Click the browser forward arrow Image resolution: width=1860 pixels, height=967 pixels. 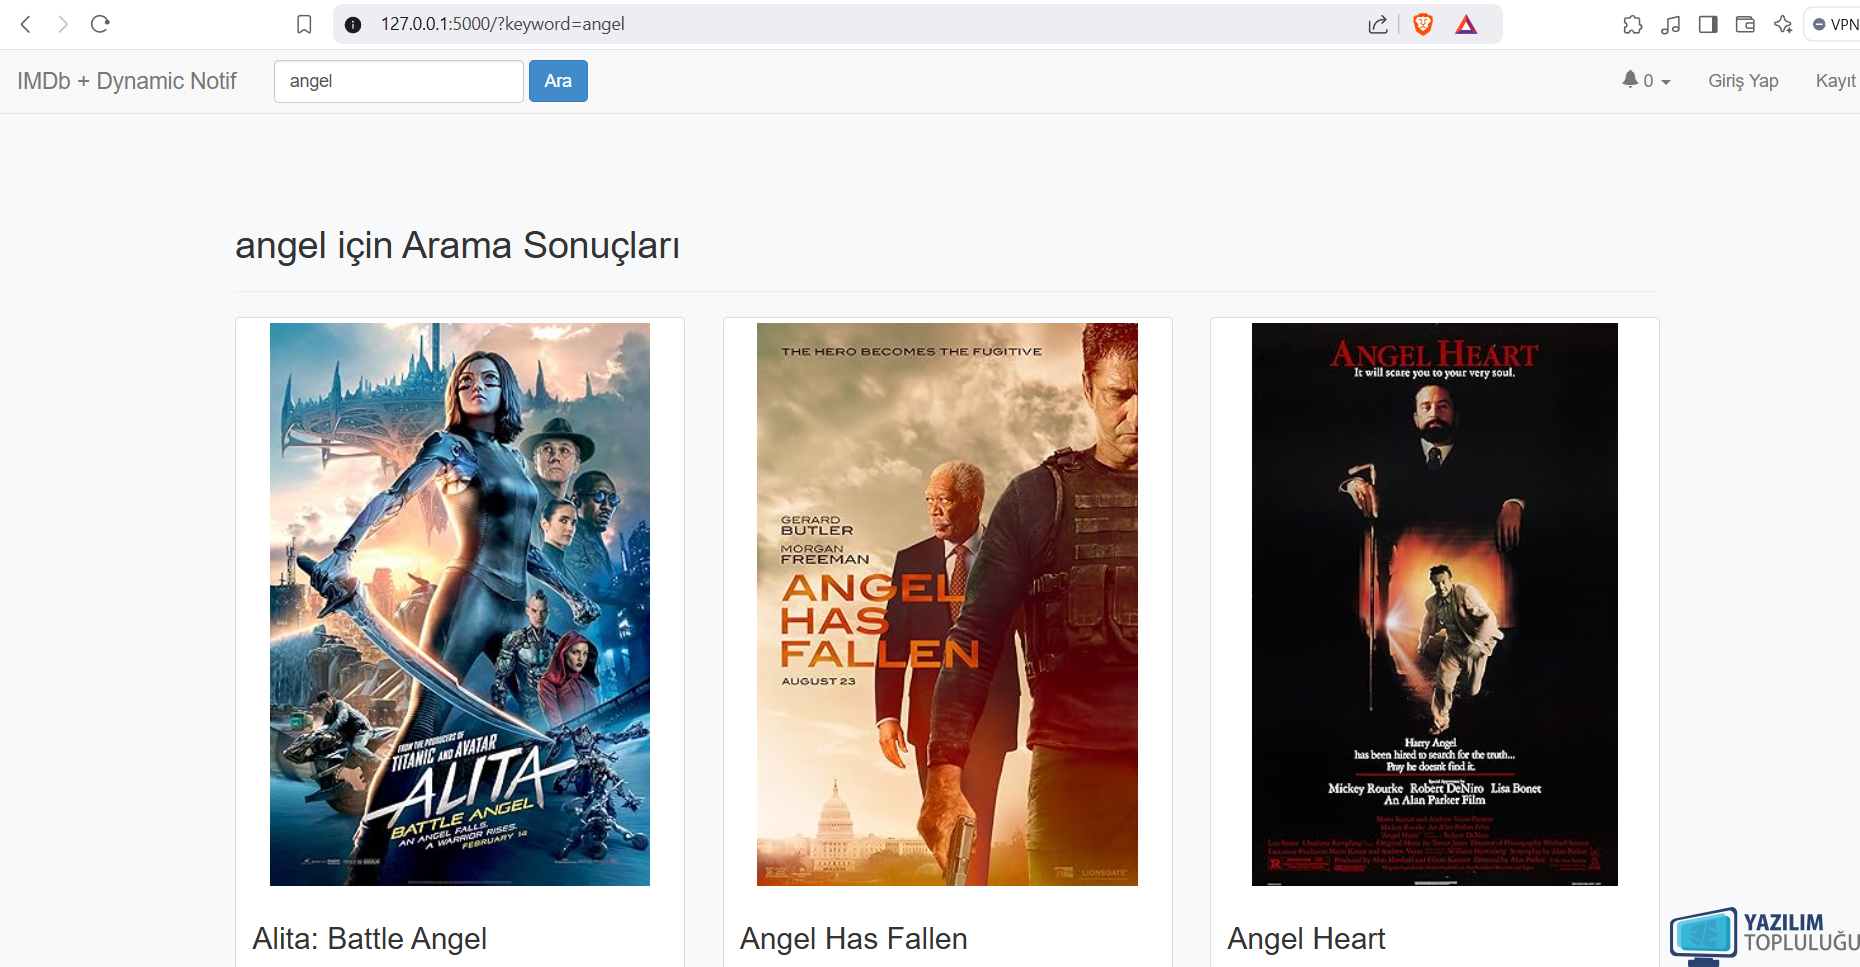[x=63, y=24]
